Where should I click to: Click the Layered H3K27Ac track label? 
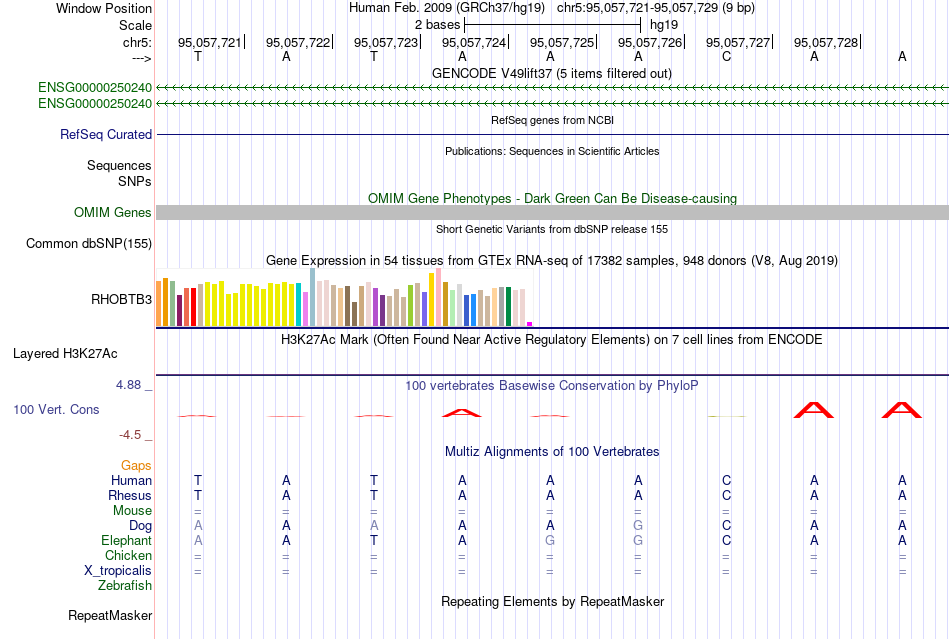(x=65, y=354)
